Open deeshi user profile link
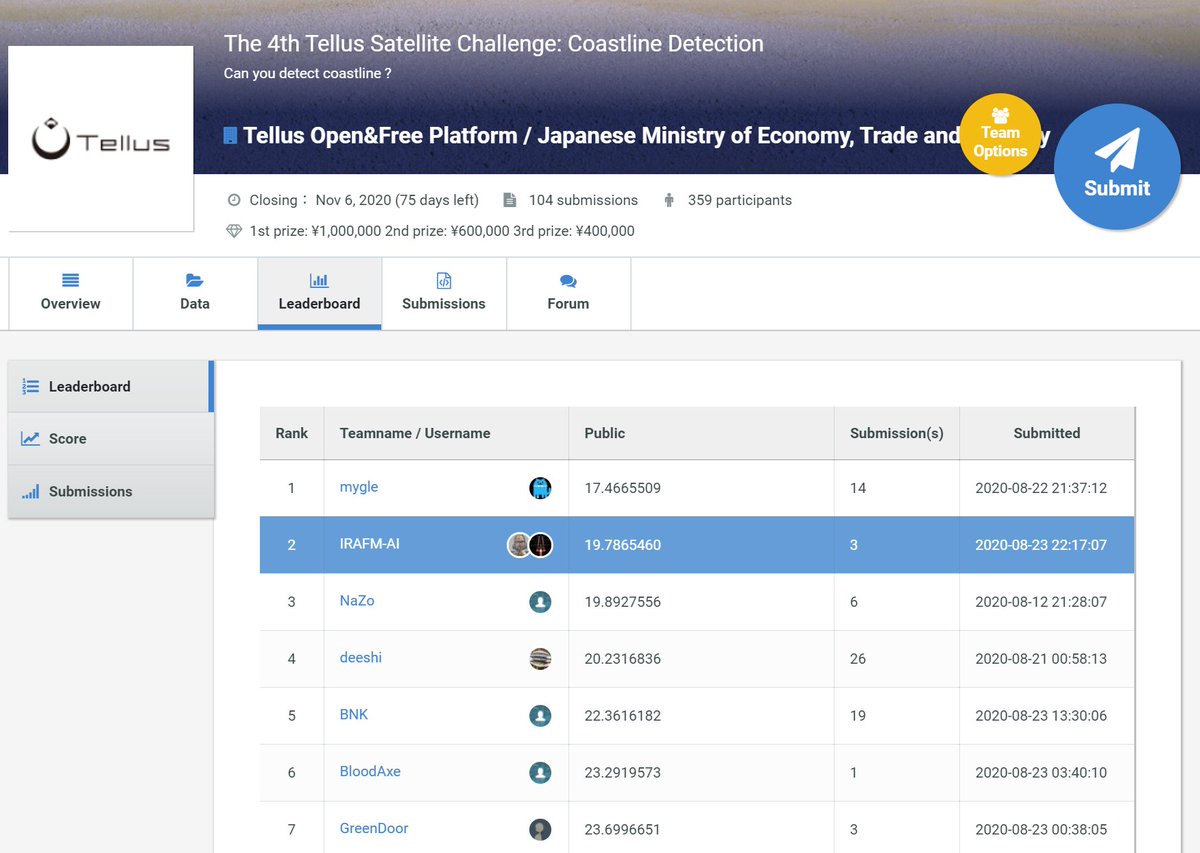This screenshot has height=853, width=1200. (361, 657)
